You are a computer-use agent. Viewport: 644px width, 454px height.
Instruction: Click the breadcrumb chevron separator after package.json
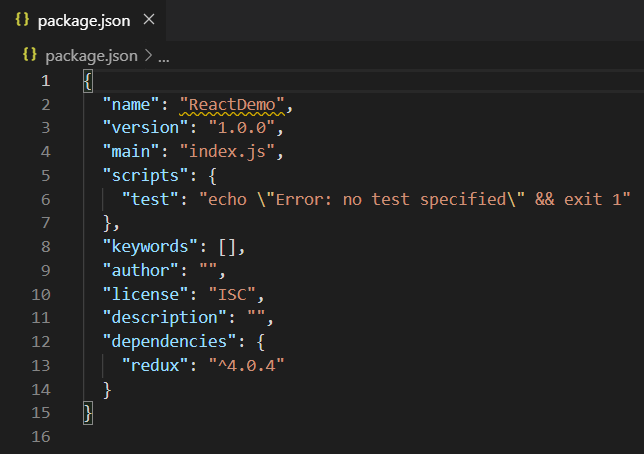click(x=149, y=57)
